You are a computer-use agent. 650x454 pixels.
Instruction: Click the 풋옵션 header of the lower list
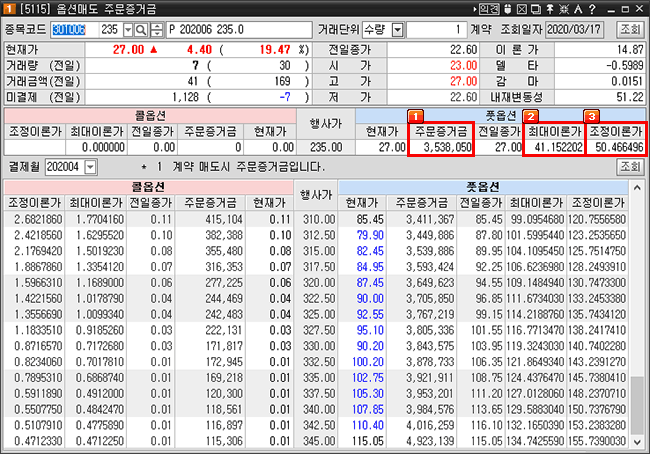(x=483, y=187)
